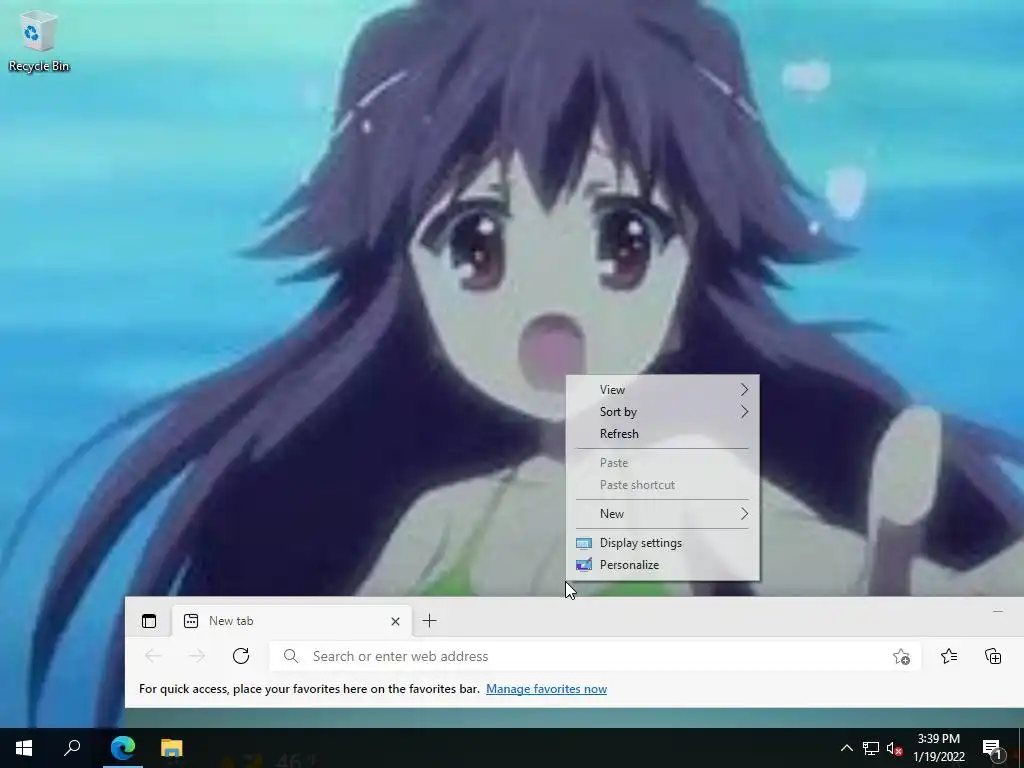Minimize the Edge window
This screenshot has height=768, width=1024.
pos(998,612)
